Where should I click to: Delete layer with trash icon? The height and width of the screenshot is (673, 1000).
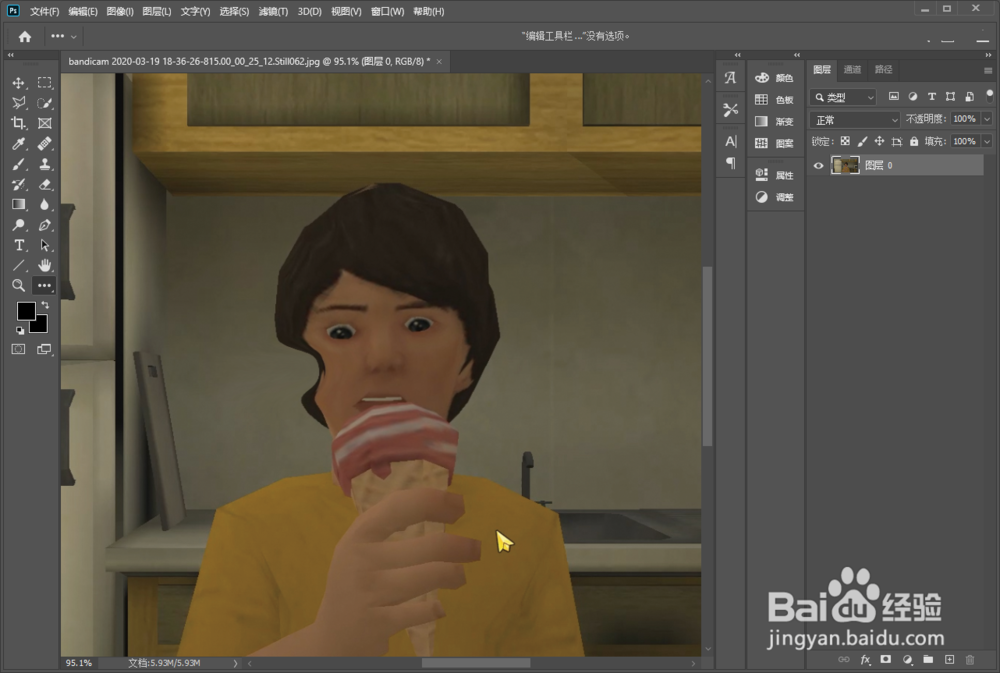[970, 660]
